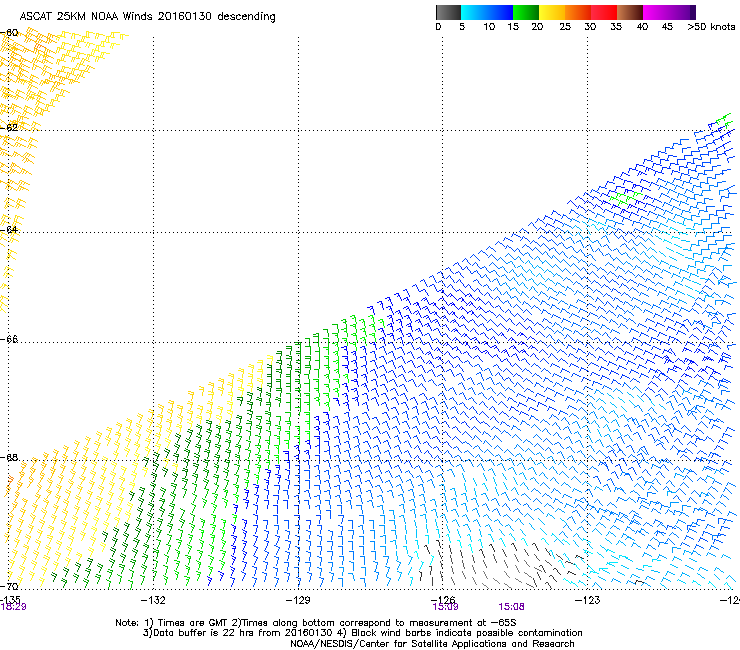Select the latitude label '-68'
Screen dimensions: 740x650
10,457
